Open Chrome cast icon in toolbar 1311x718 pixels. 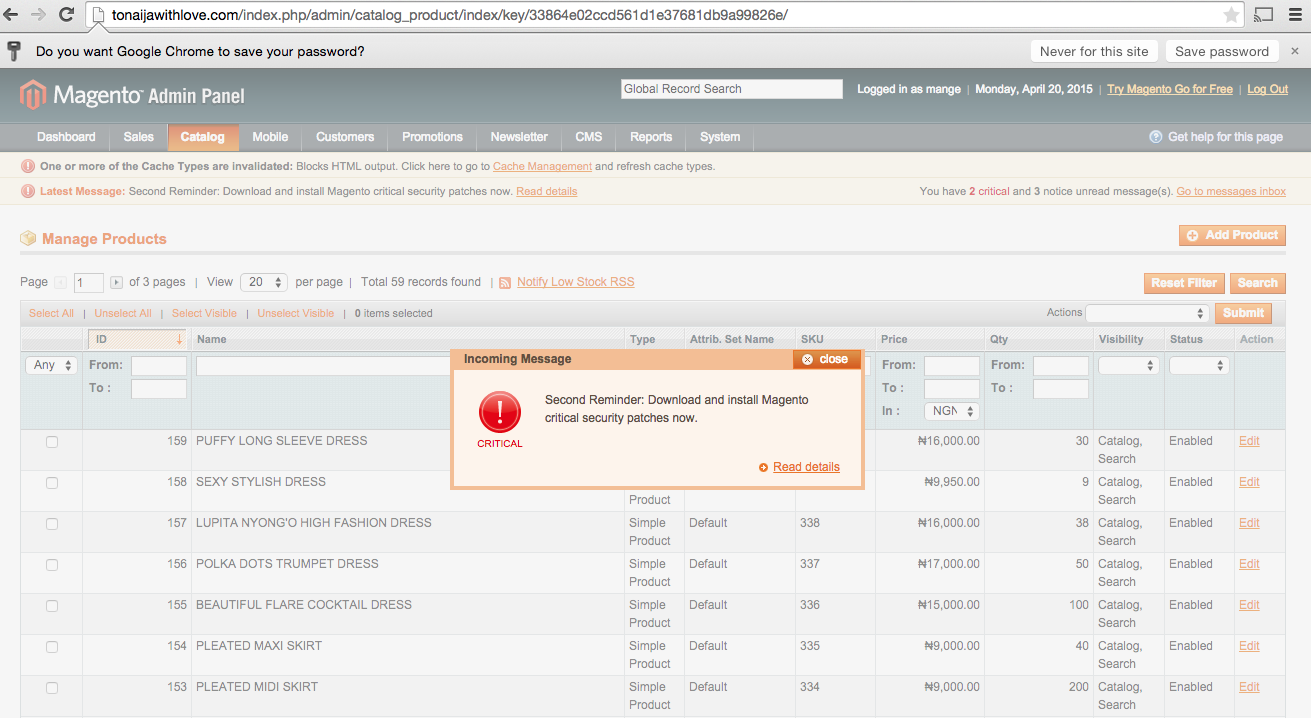point(1264,15)
